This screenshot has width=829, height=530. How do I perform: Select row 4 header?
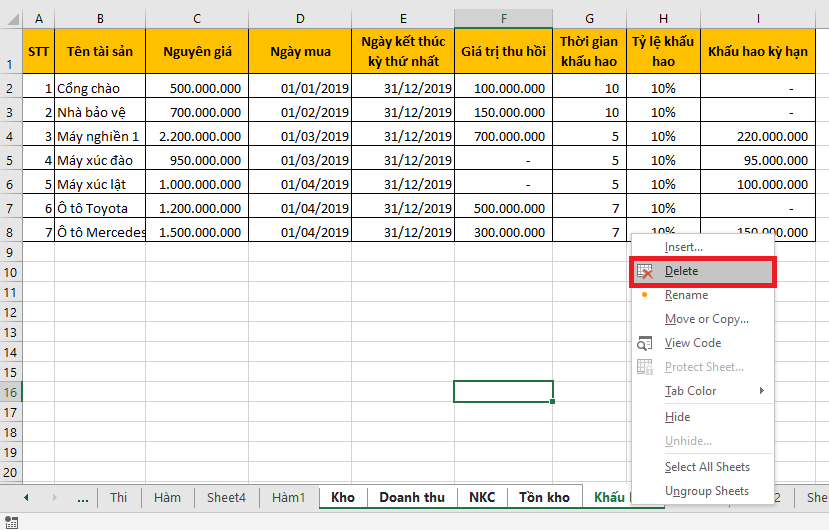11,136
